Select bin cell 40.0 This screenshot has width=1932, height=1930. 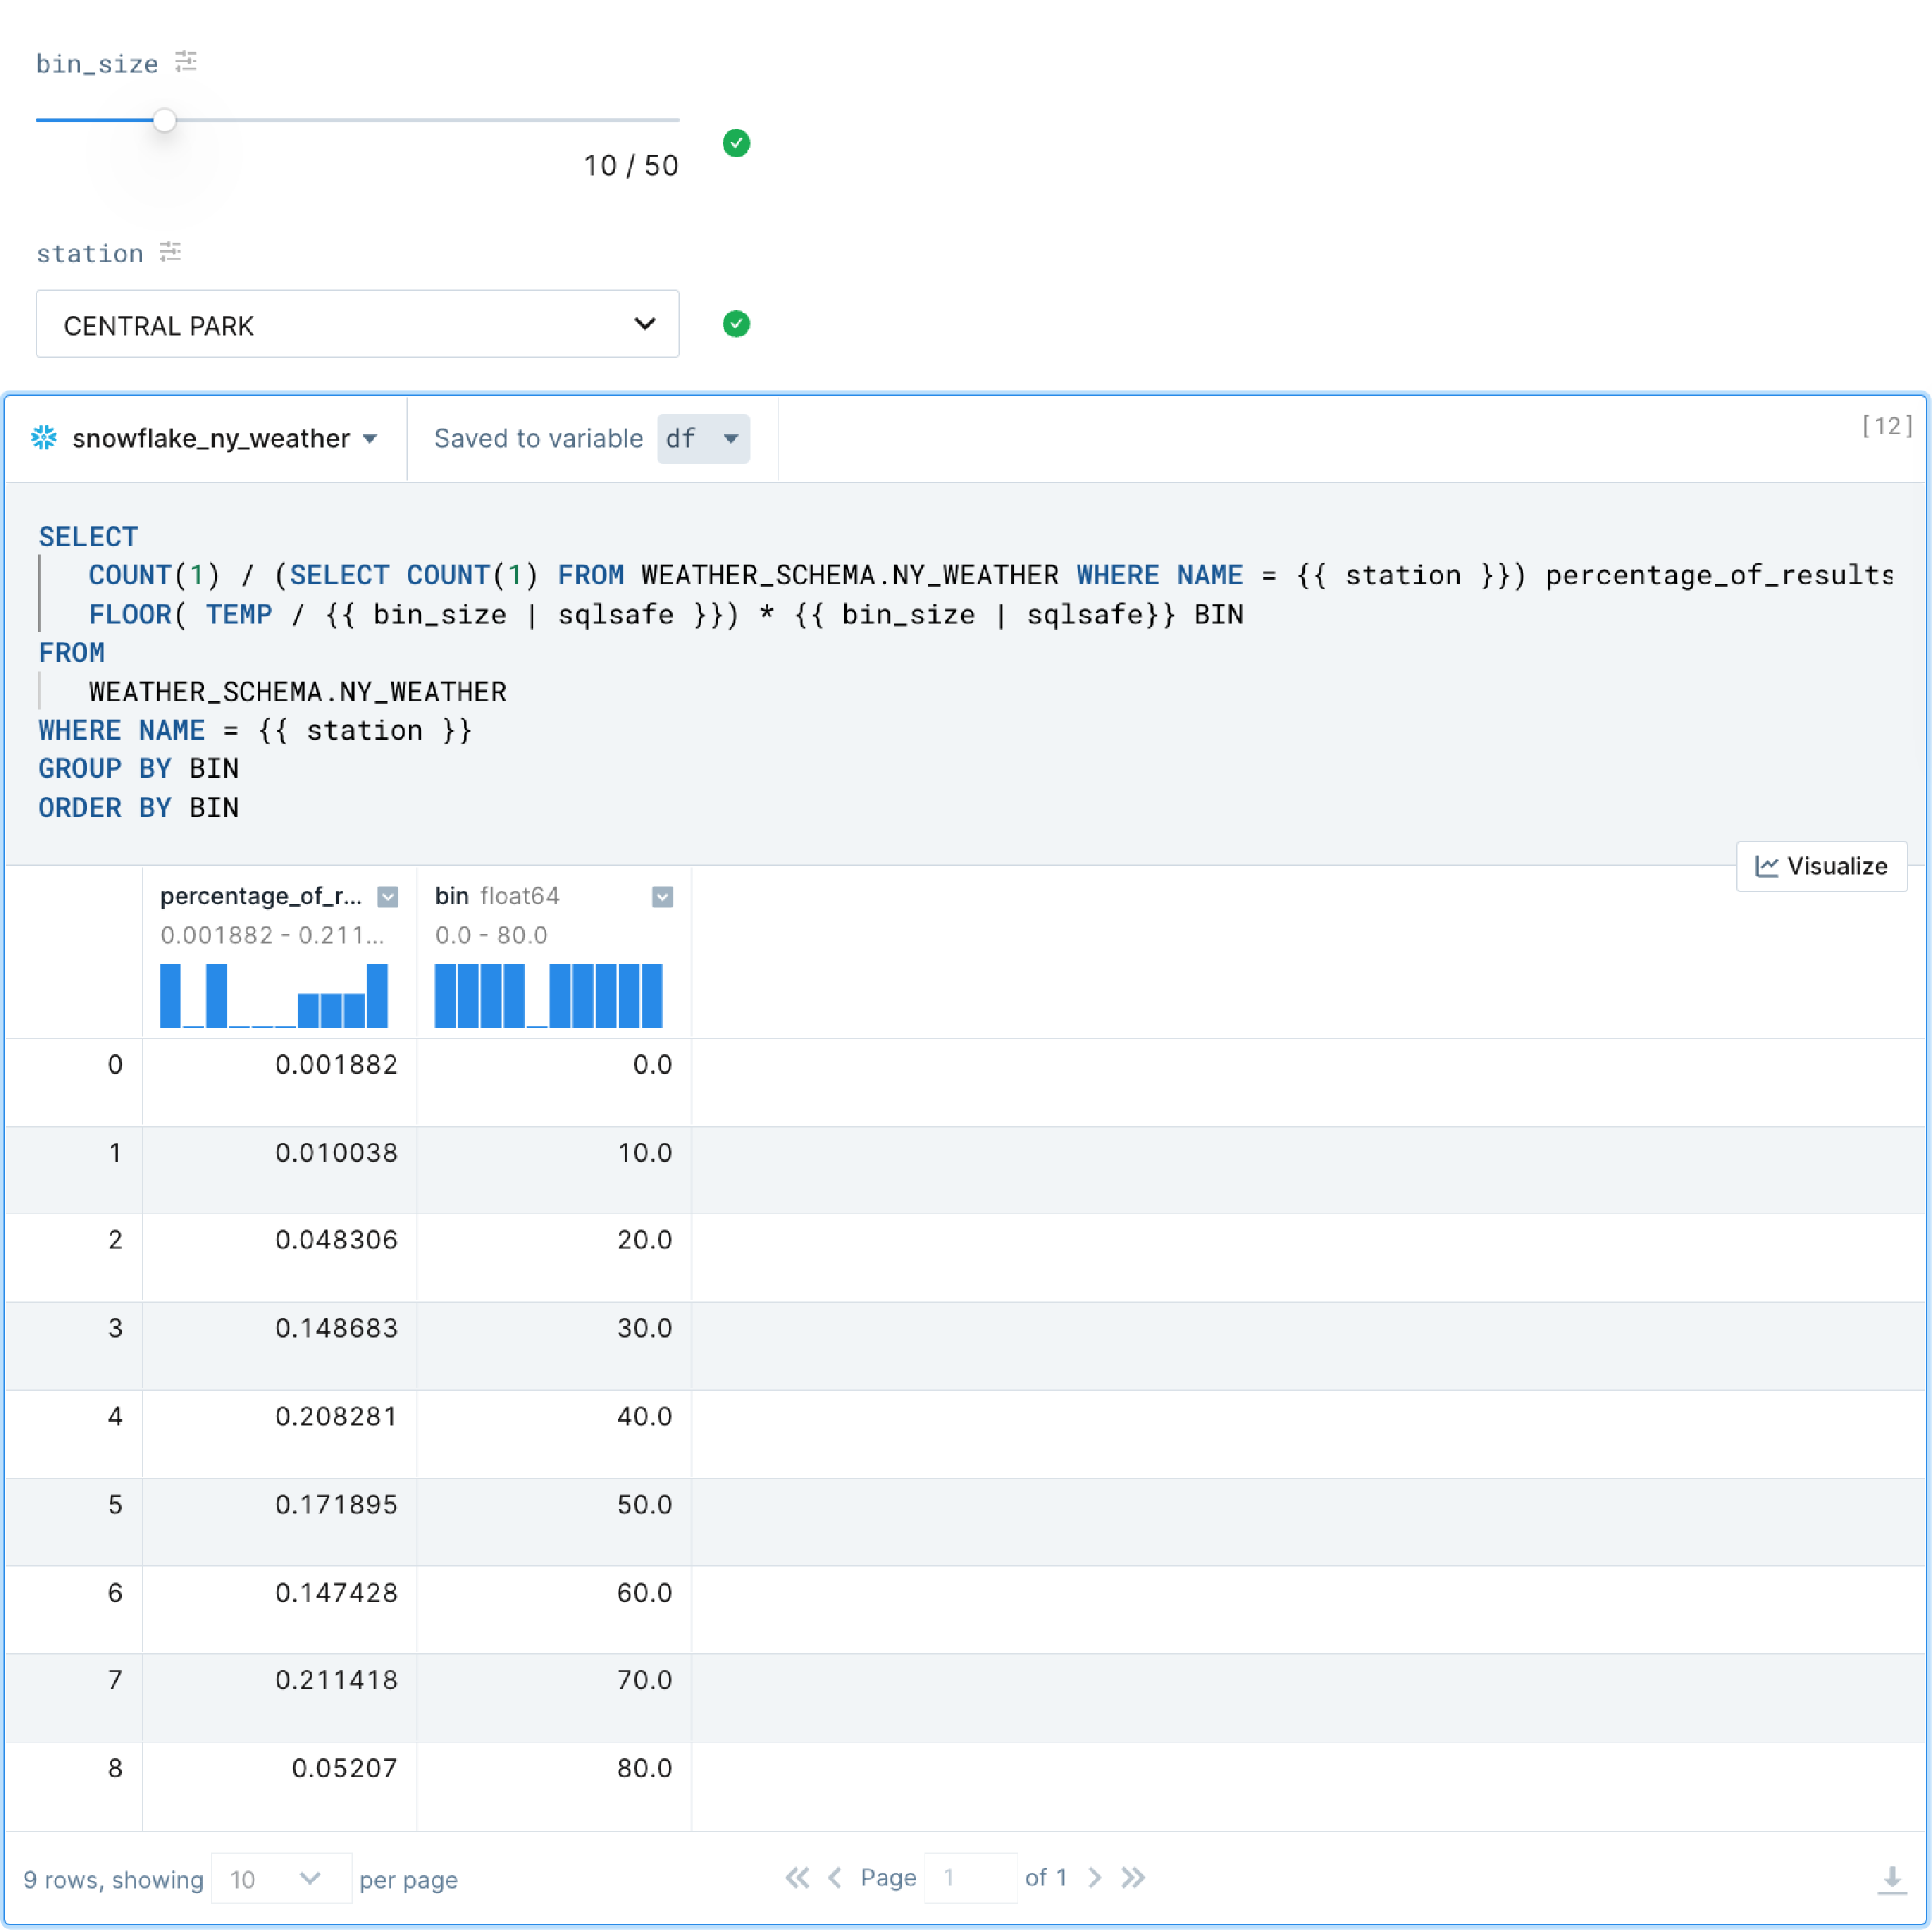tap(644, 1415)
